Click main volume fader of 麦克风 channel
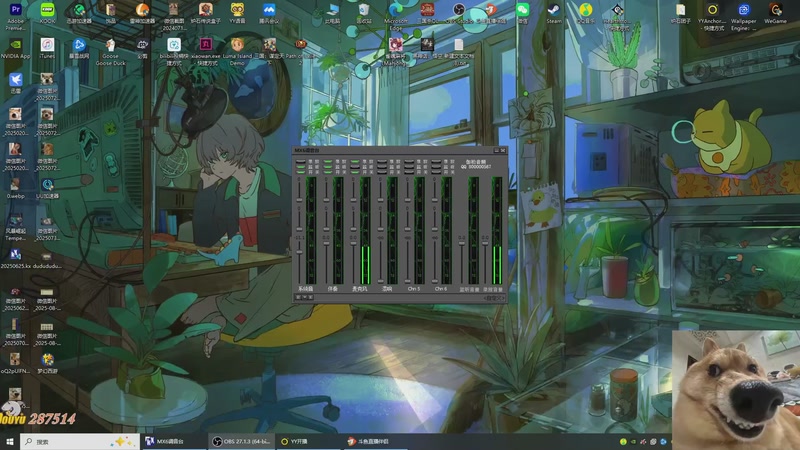 tap(354, 243)
